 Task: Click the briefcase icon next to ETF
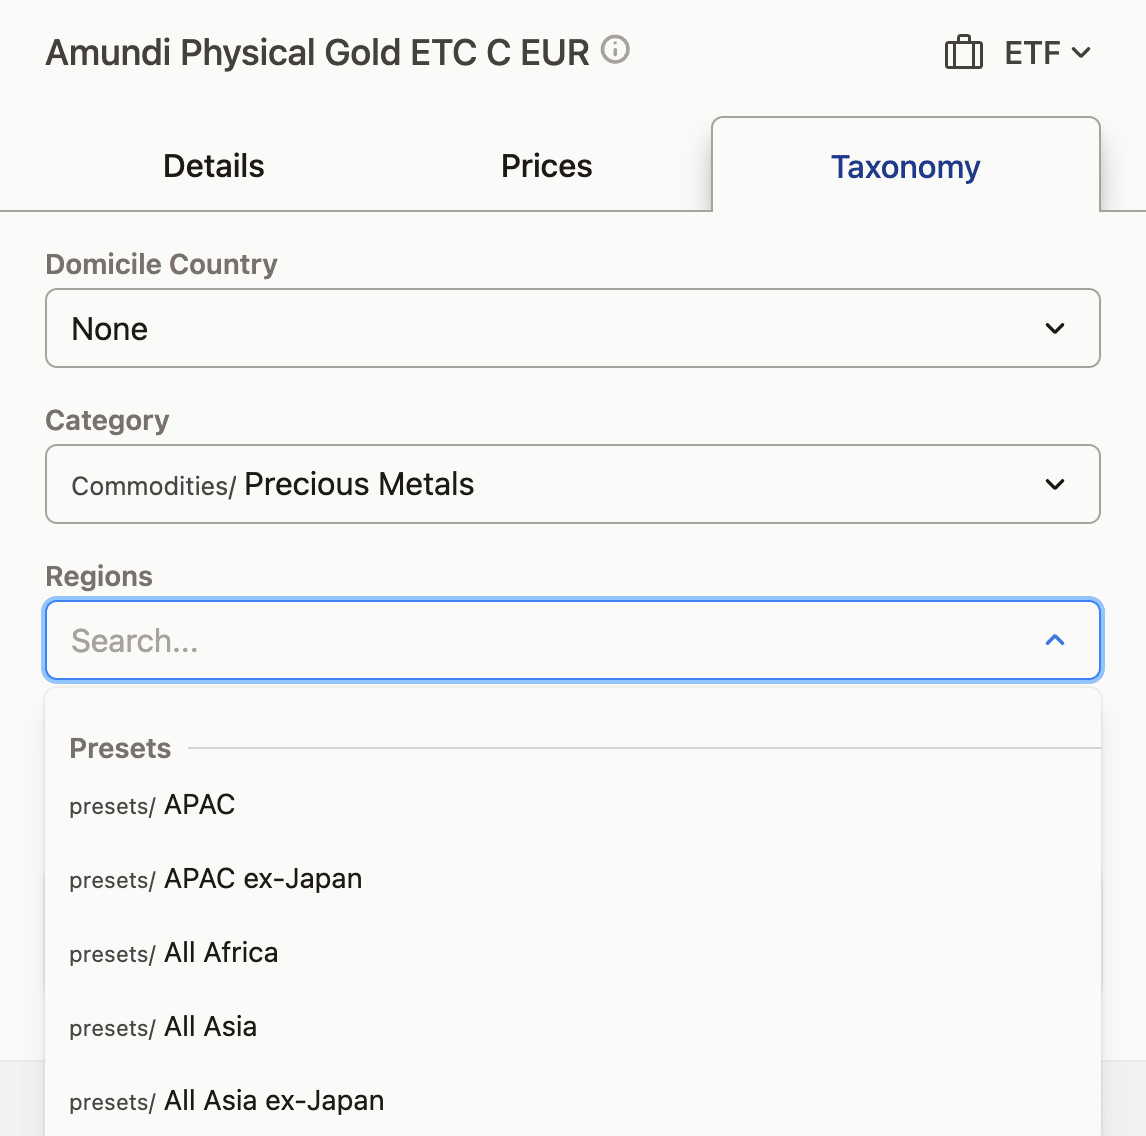pyautogui.click(x=963, y=52)
